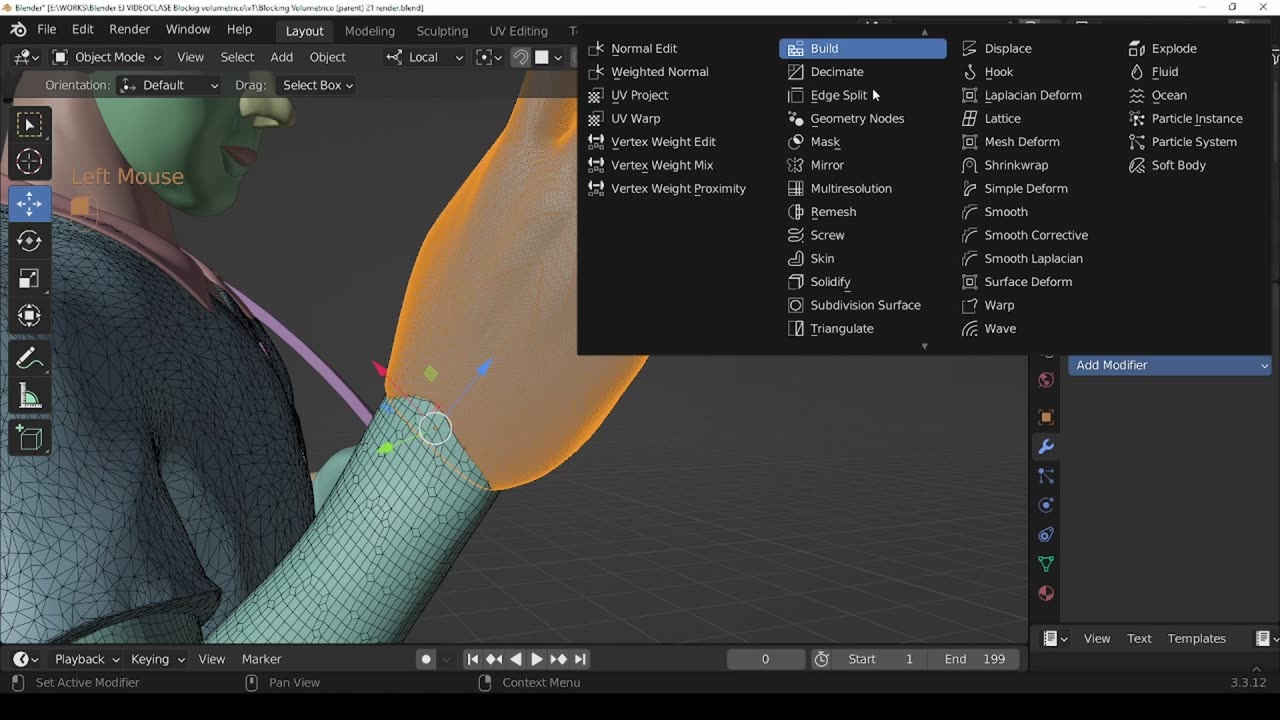Image resolution: width=1280 pixels, height=720 pixels.
Task: Open the Modifier properties wrench tab
Action: 1046,446
